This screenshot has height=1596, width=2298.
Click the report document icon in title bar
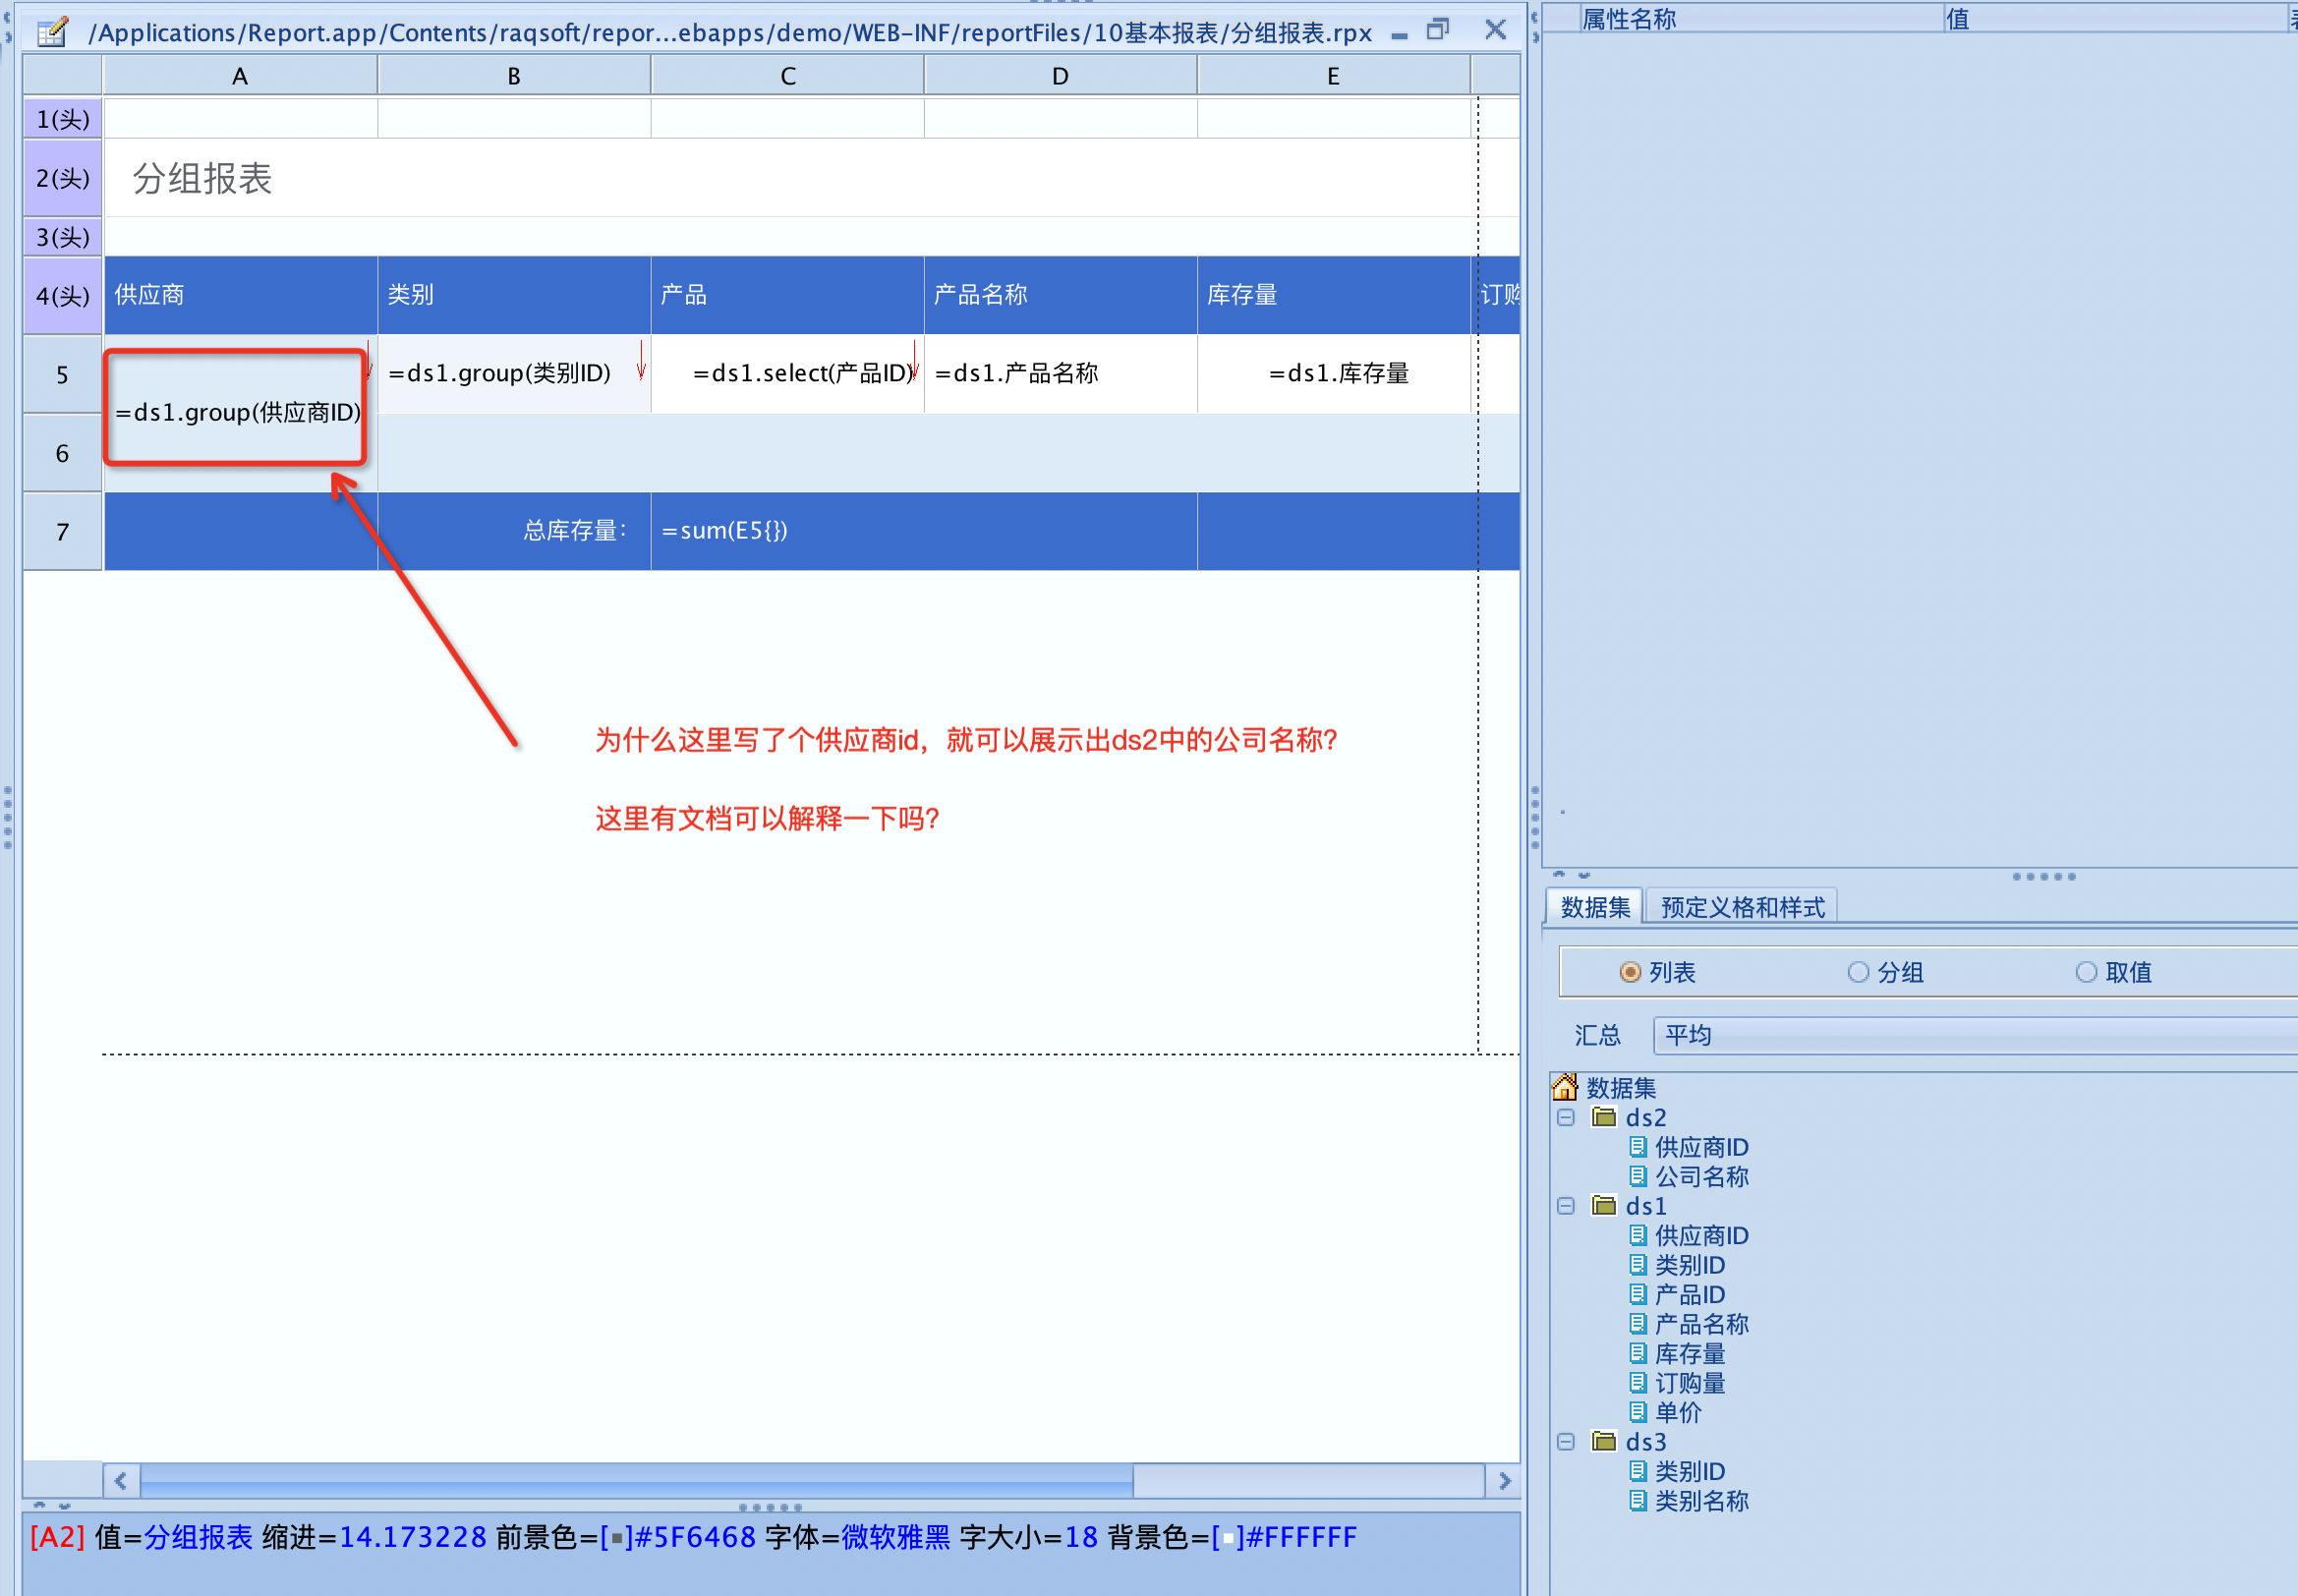51,32
